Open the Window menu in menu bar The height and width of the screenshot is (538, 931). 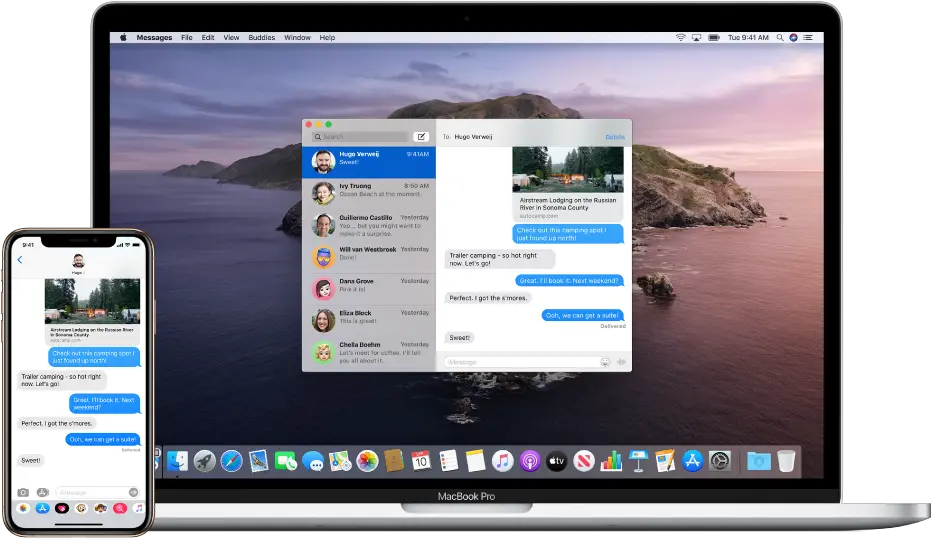[297, 37]
